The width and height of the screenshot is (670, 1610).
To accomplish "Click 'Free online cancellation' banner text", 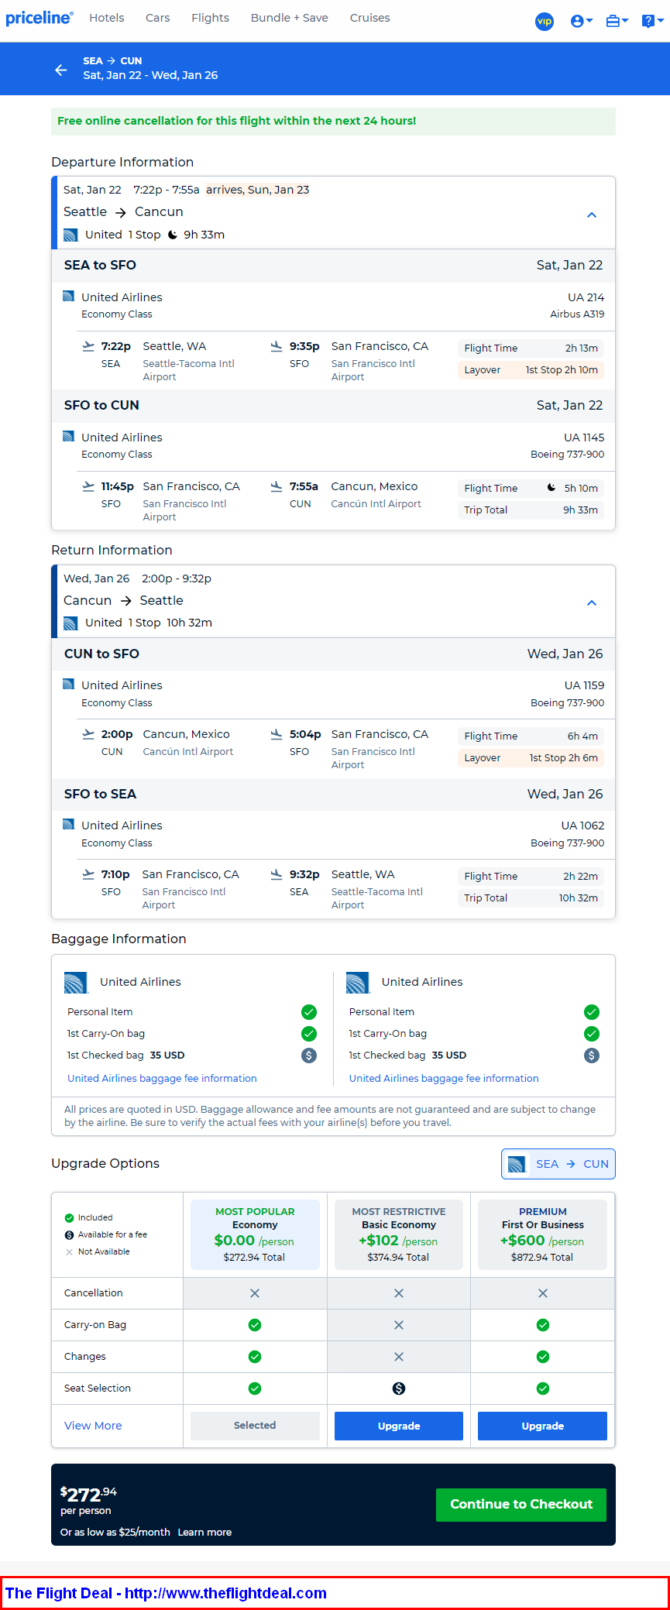I will pos(237,121).
